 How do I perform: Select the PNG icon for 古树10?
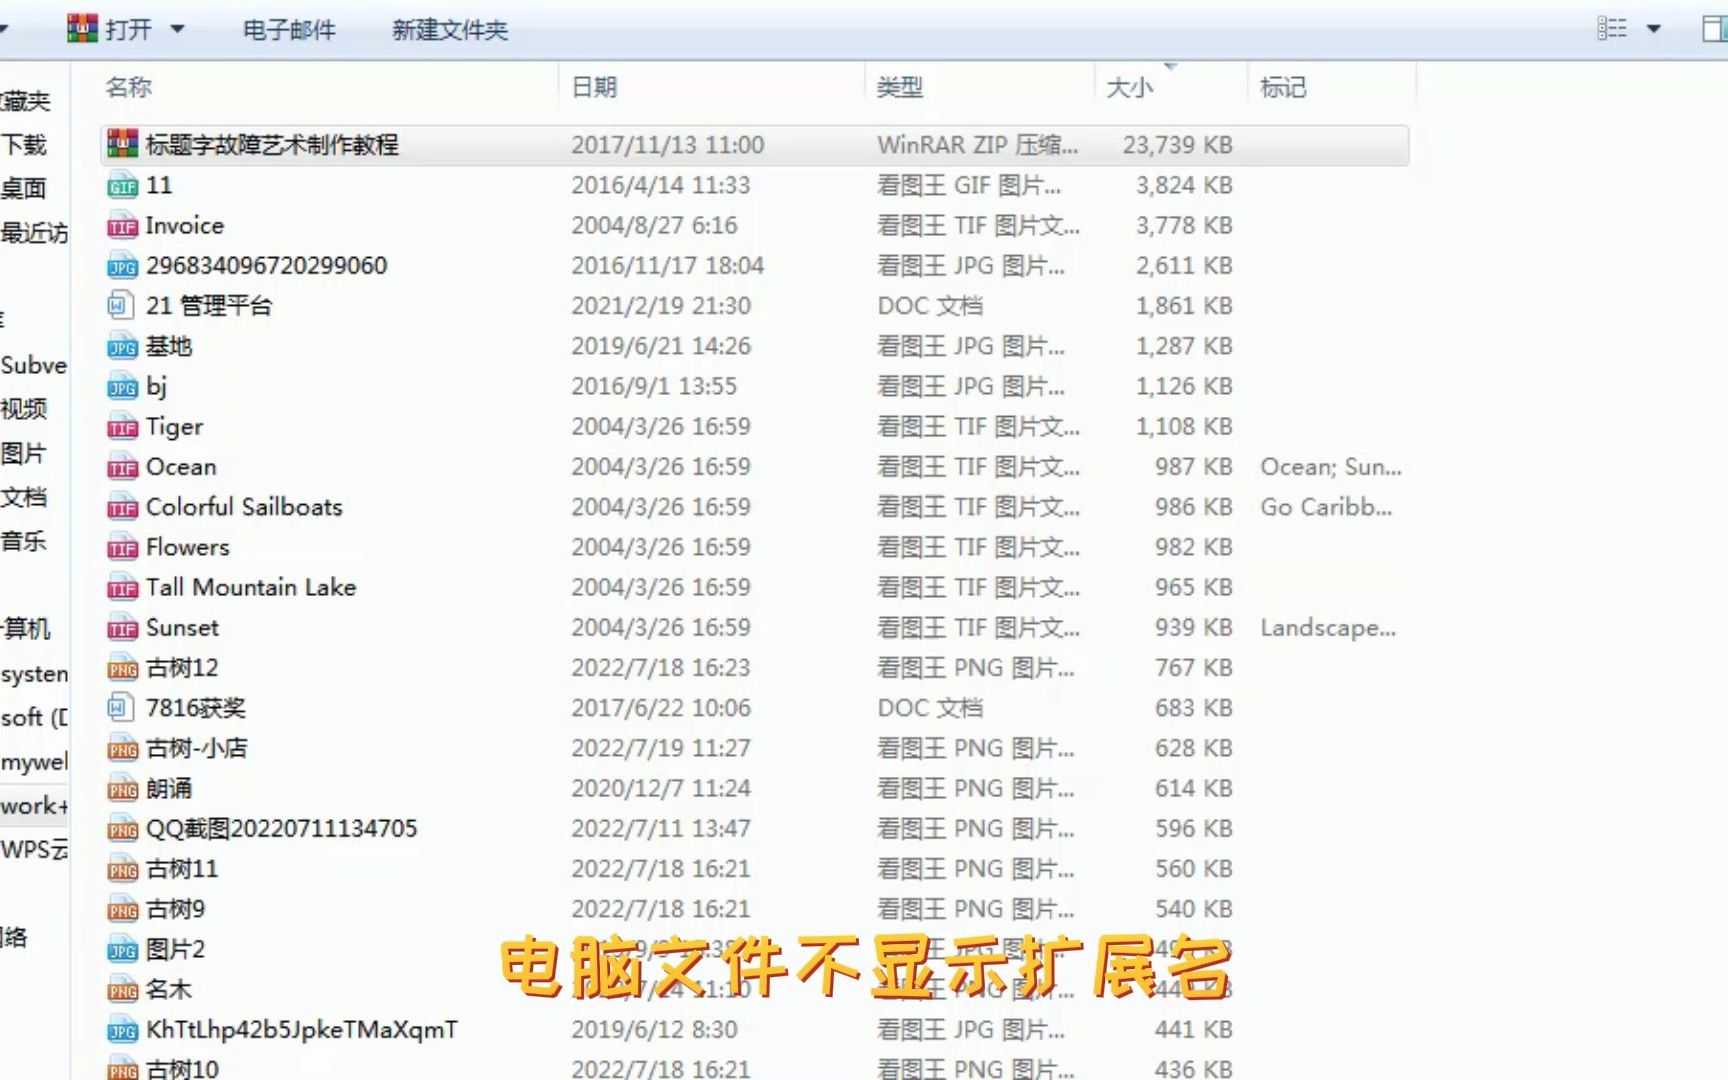(122, 1068)
